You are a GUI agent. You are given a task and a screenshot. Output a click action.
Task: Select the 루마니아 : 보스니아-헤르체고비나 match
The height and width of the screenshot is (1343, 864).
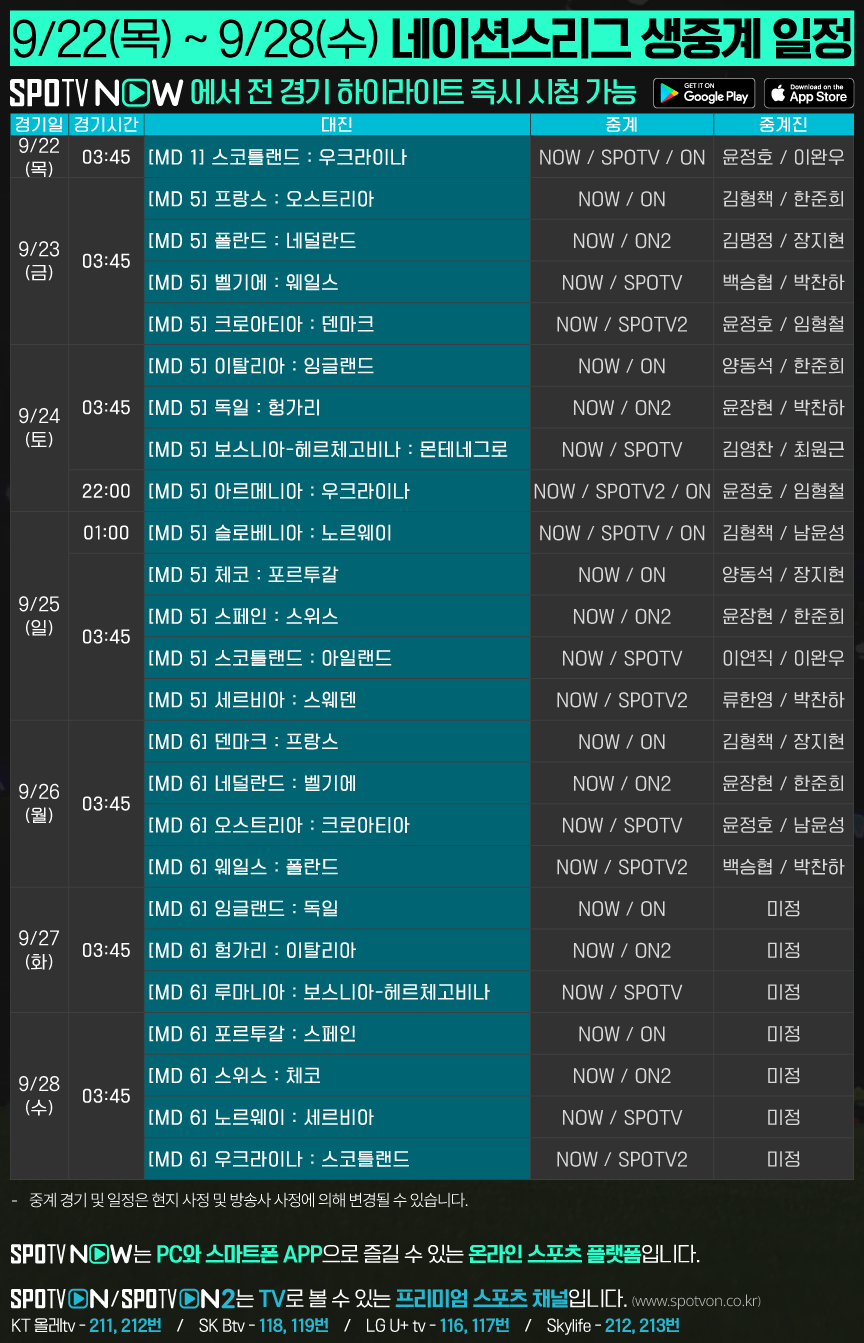click(337, 992)
